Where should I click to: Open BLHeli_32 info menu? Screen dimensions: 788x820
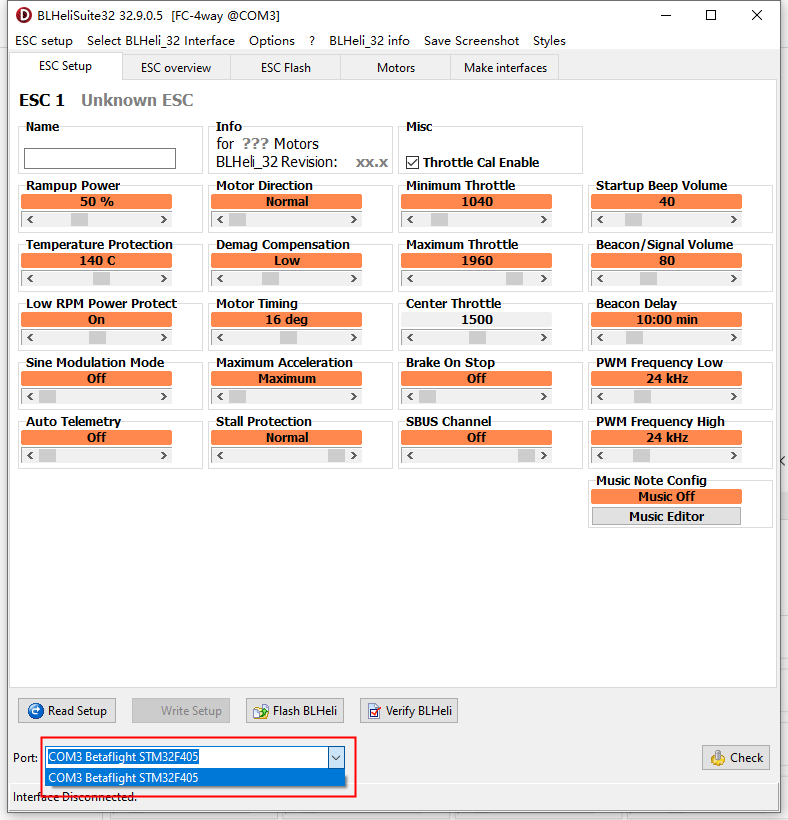click(x=369, y=41)
